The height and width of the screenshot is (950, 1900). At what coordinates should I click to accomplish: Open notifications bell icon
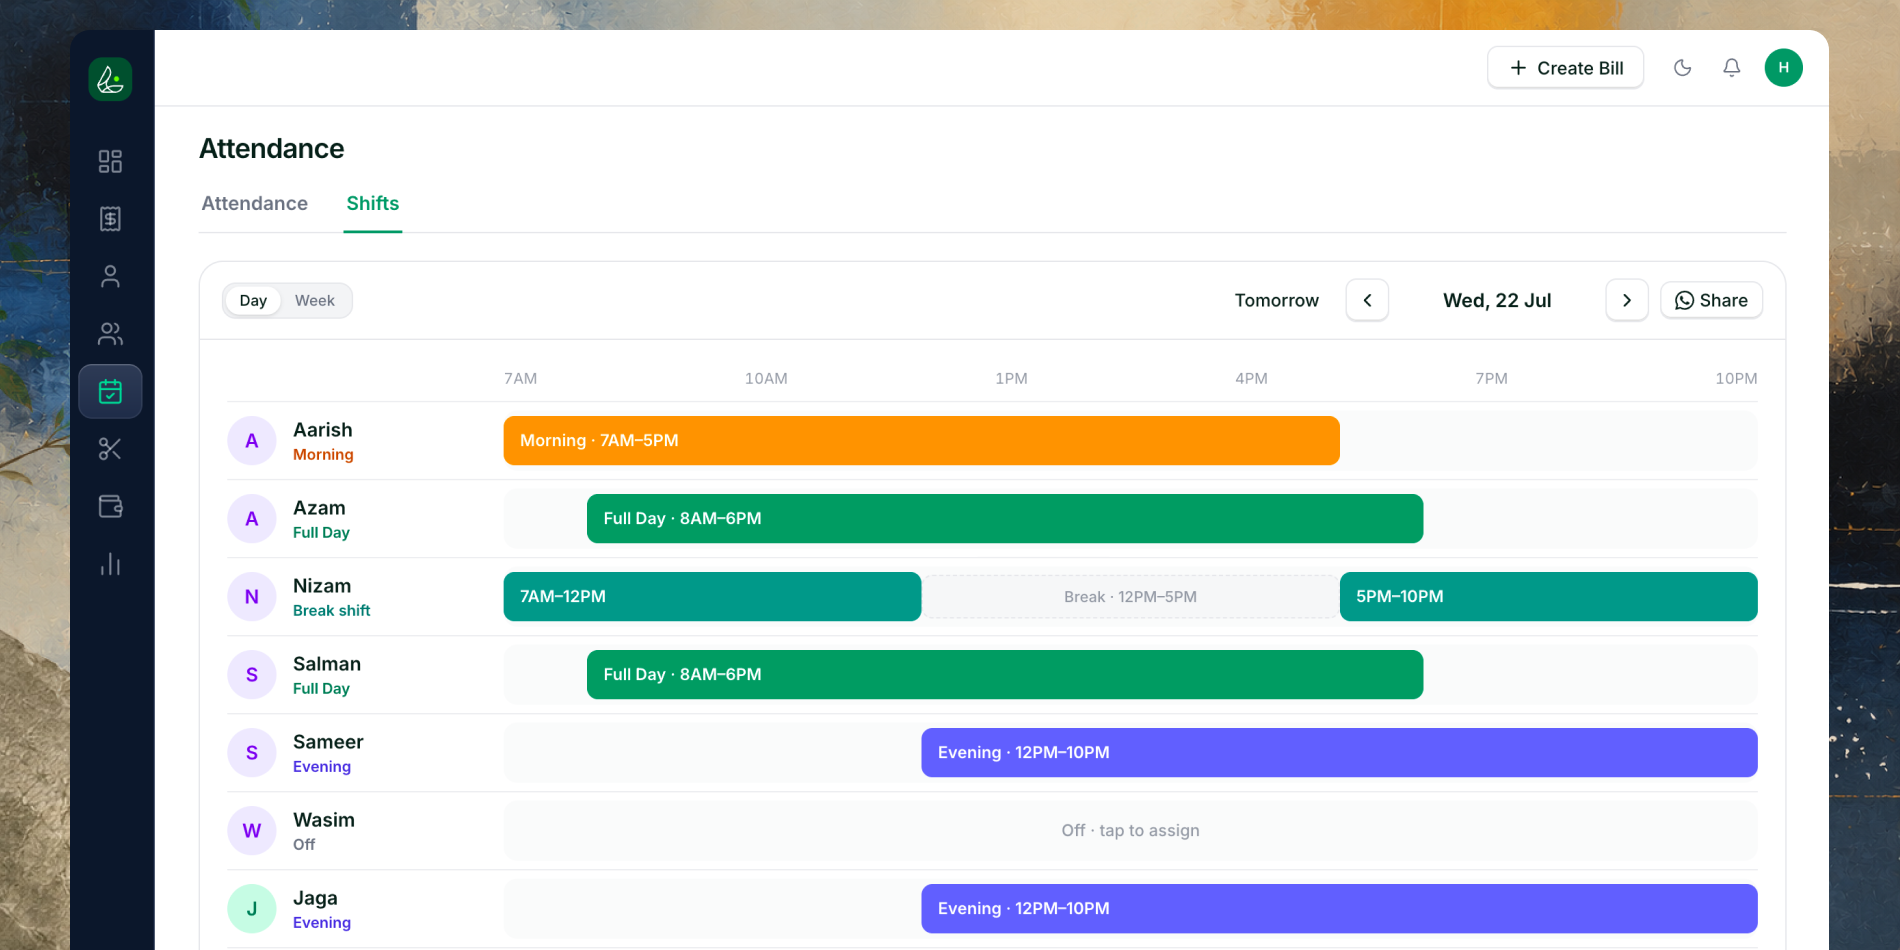pyautogui.click(x=1731, y=68)
